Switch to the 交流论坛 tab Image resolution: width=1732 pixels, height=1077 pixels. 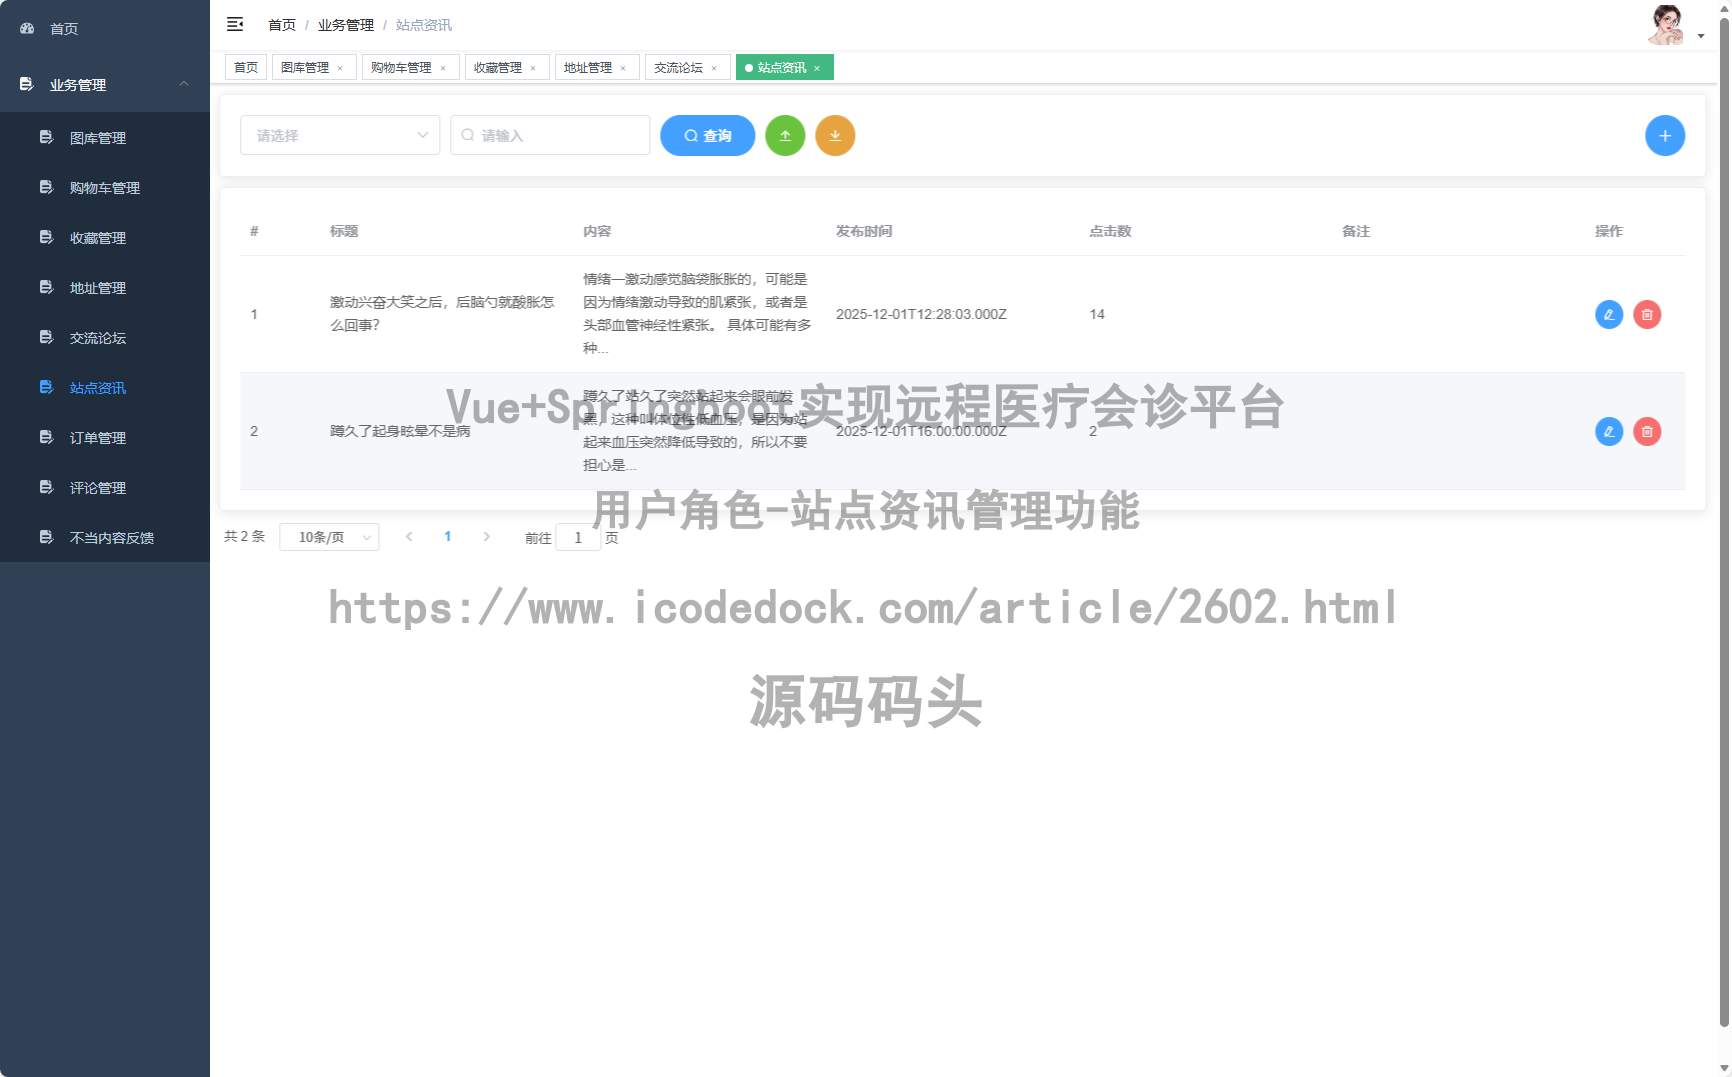(677, 67)
